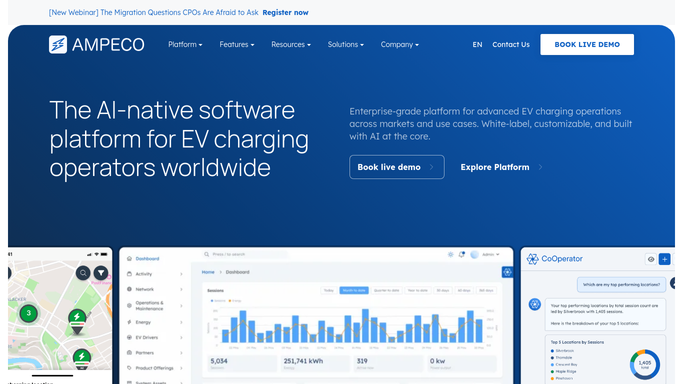Open the map filter funnel icon

click(101, 273)
